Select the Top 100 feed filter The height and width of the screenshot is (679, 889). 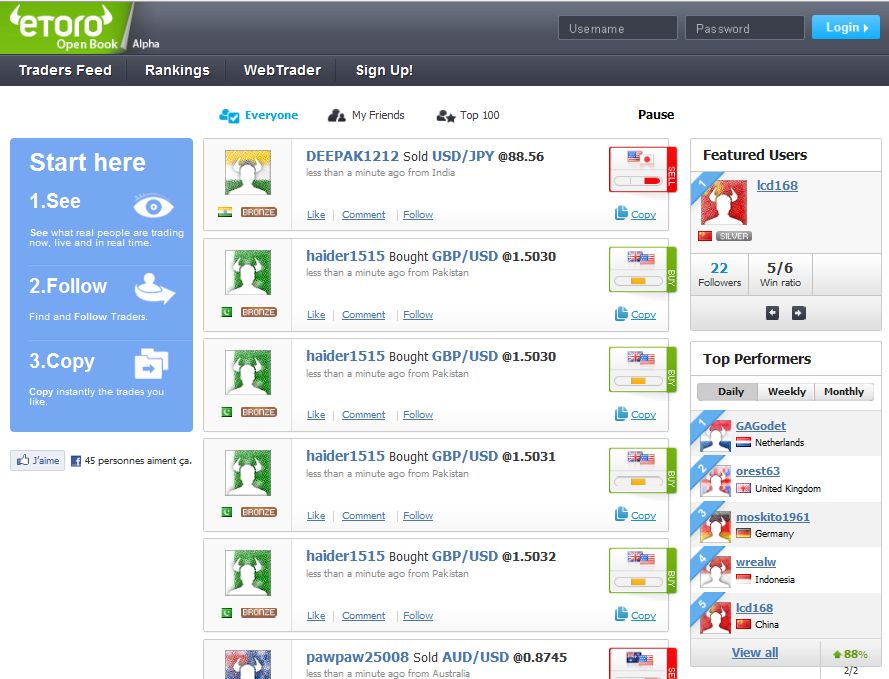tap(468, 116)
